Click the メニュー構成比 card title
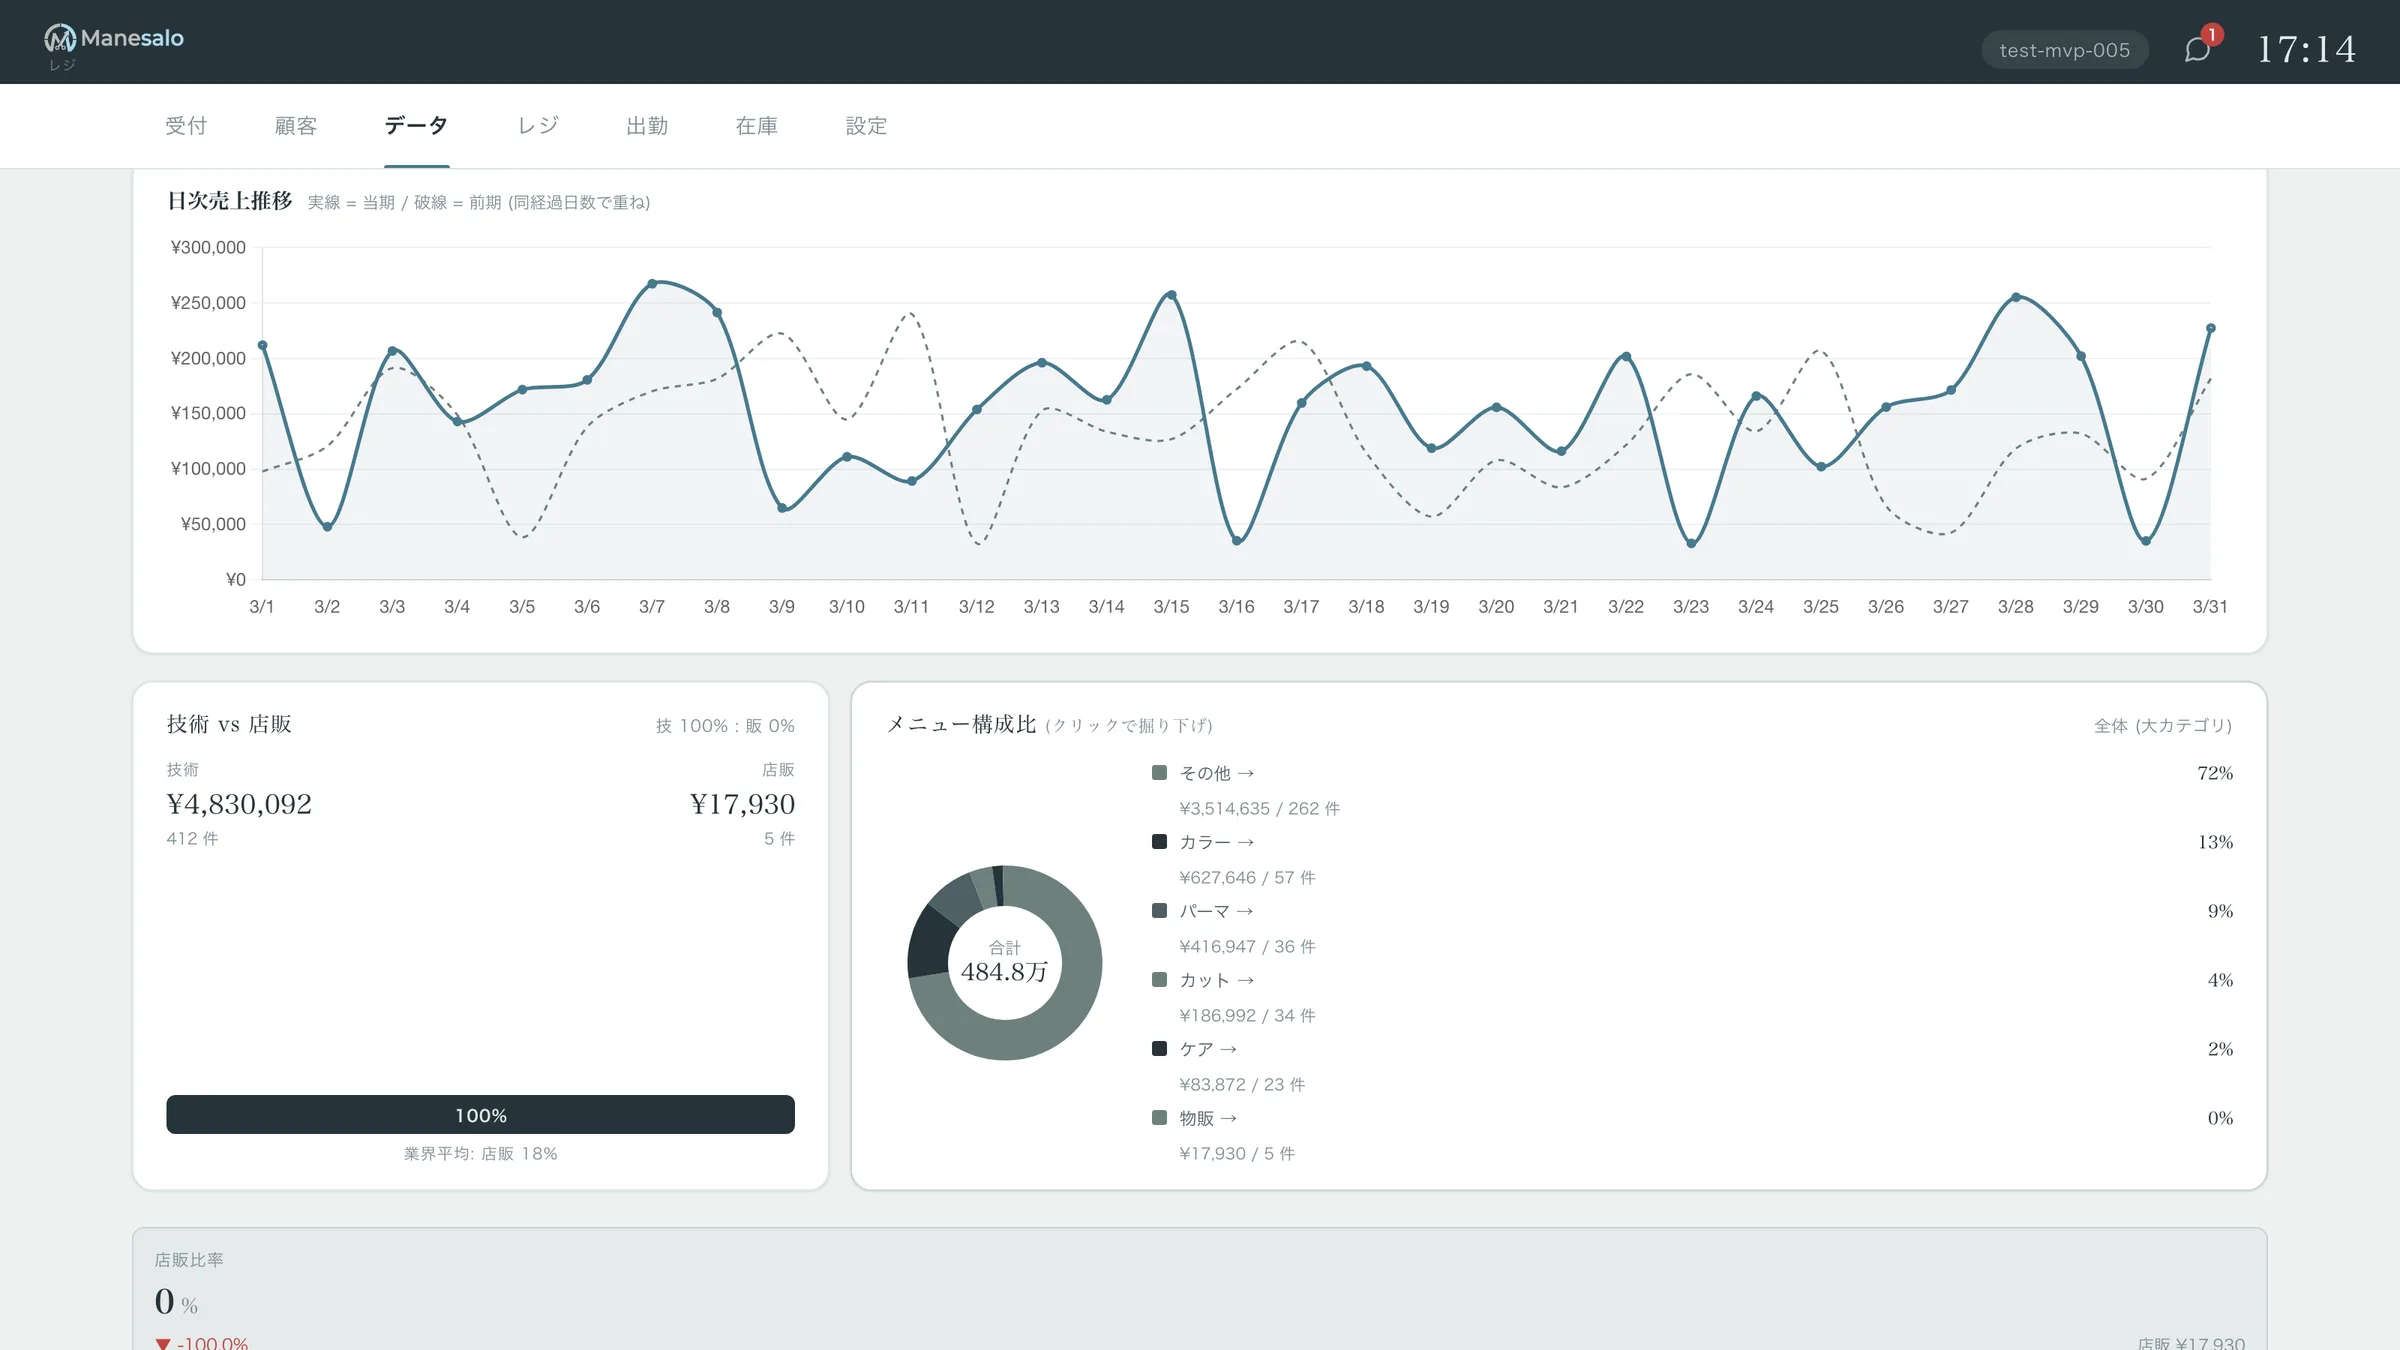Screen dimensions: 2400x1350 [x=961, y=724]
